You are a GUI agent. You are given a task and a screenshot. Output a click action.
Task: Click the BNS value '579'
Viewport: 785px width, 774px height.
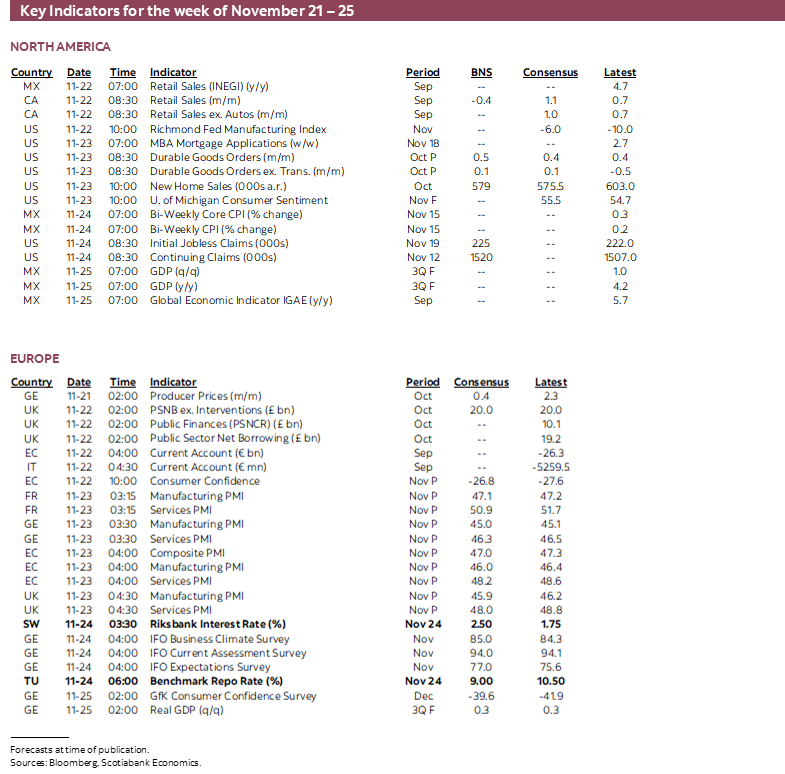[x=481, y=186]
